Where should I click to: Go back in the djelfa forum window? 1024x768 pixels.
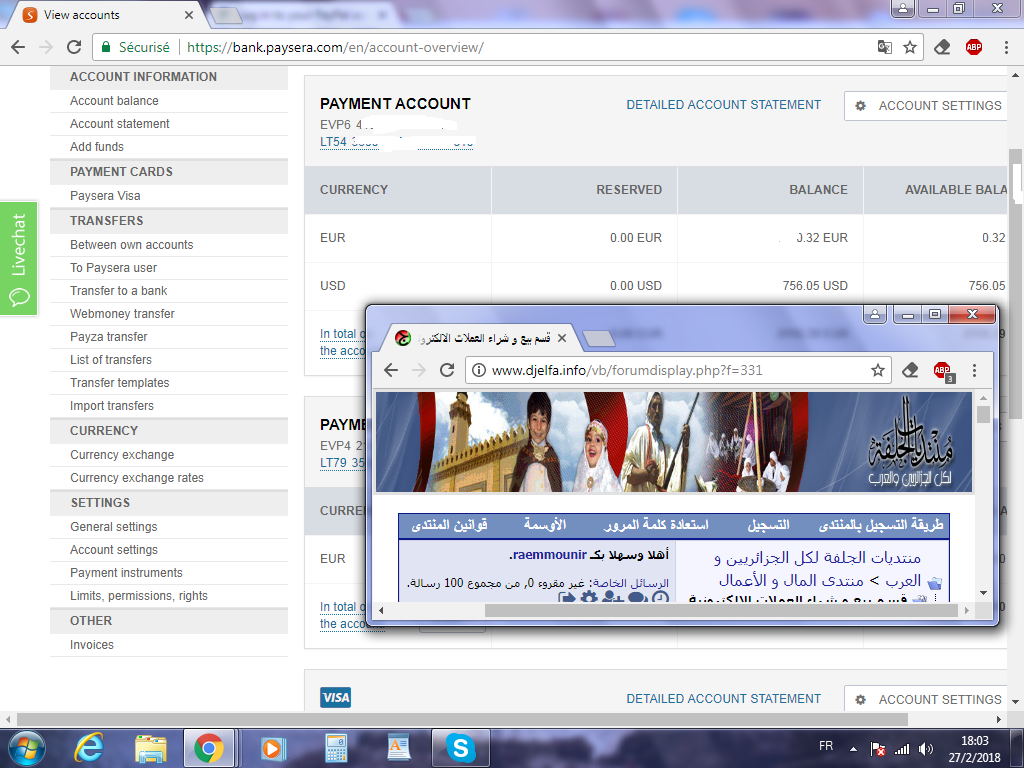click(391, 370)
